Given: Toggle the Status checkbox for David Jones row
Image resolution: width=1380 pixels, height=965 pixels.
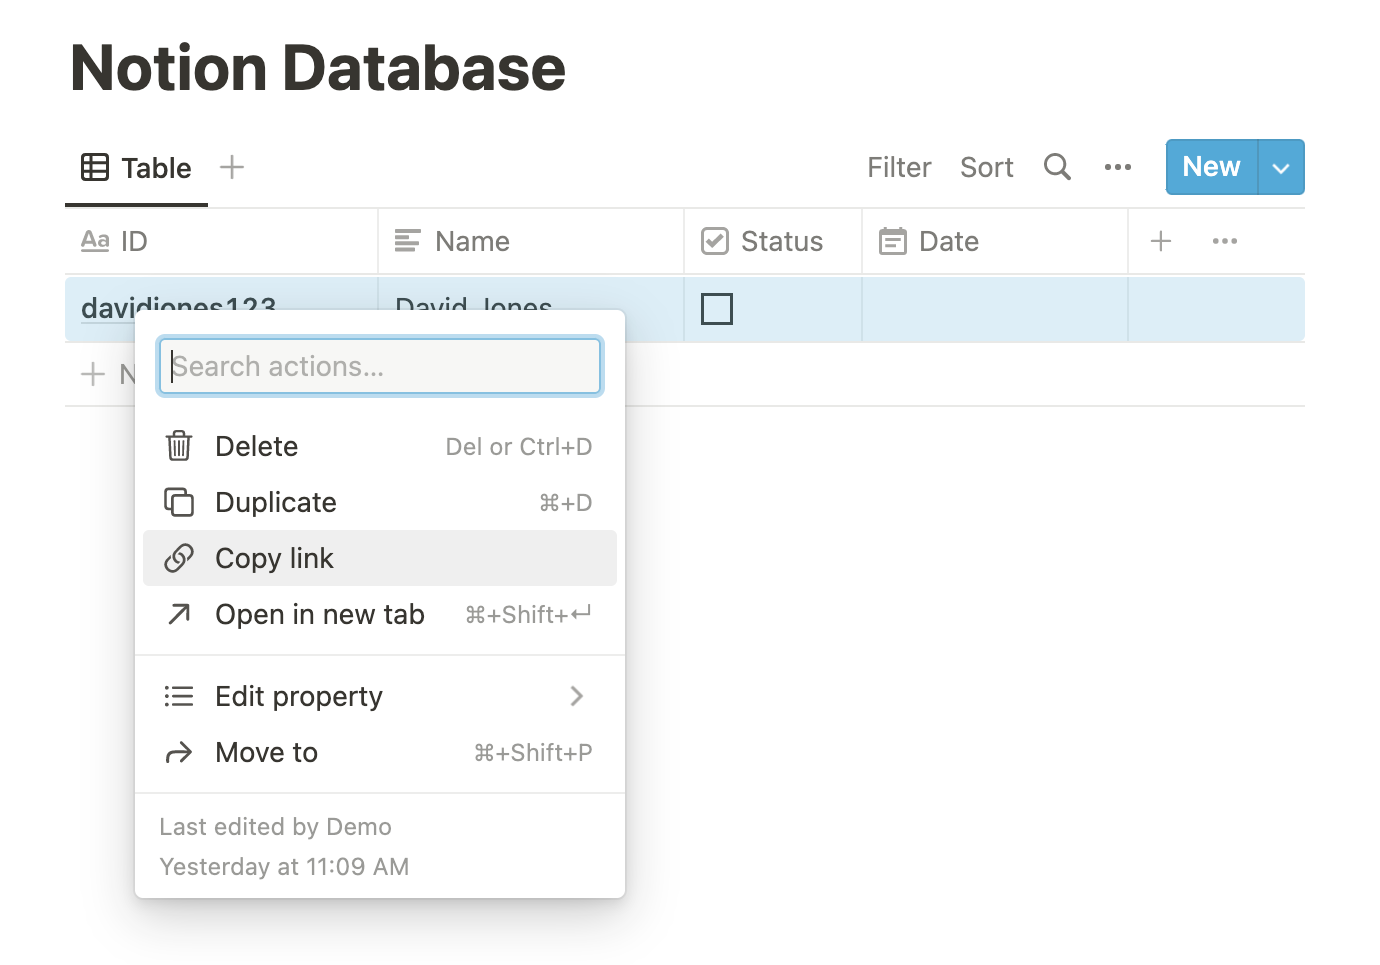Looking at the screenshot, I should click(x=717, y=309).
